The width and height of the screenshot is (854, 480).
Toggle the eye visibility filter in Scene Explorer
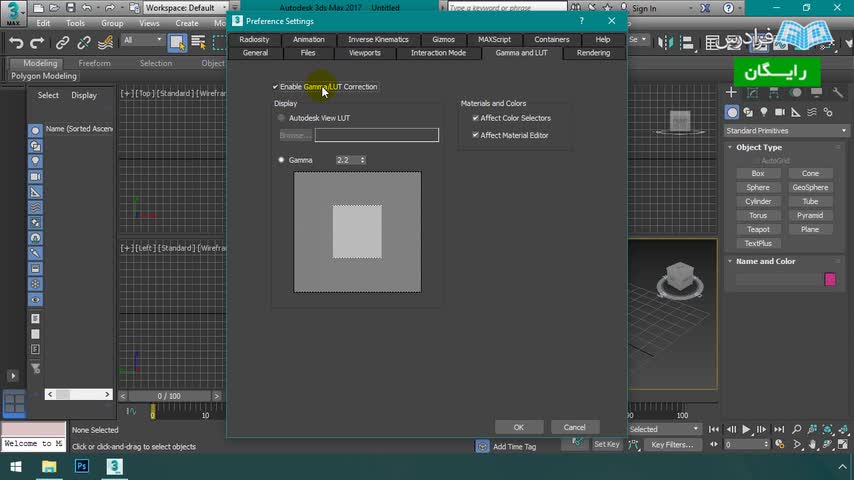pyautogui.click(x=35, y=300)
